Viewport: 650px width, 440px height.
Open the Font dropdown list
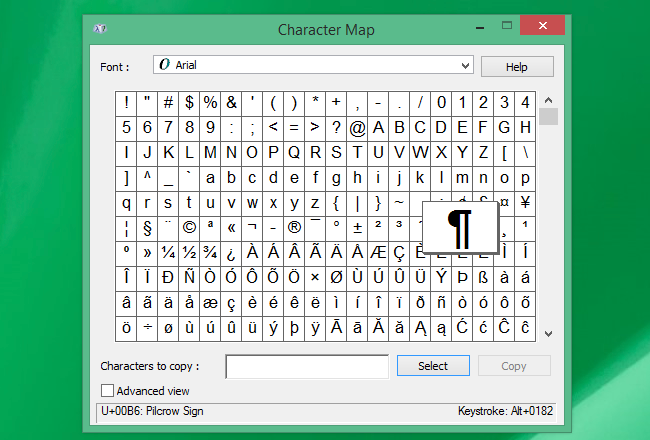[x=464, y=65]
